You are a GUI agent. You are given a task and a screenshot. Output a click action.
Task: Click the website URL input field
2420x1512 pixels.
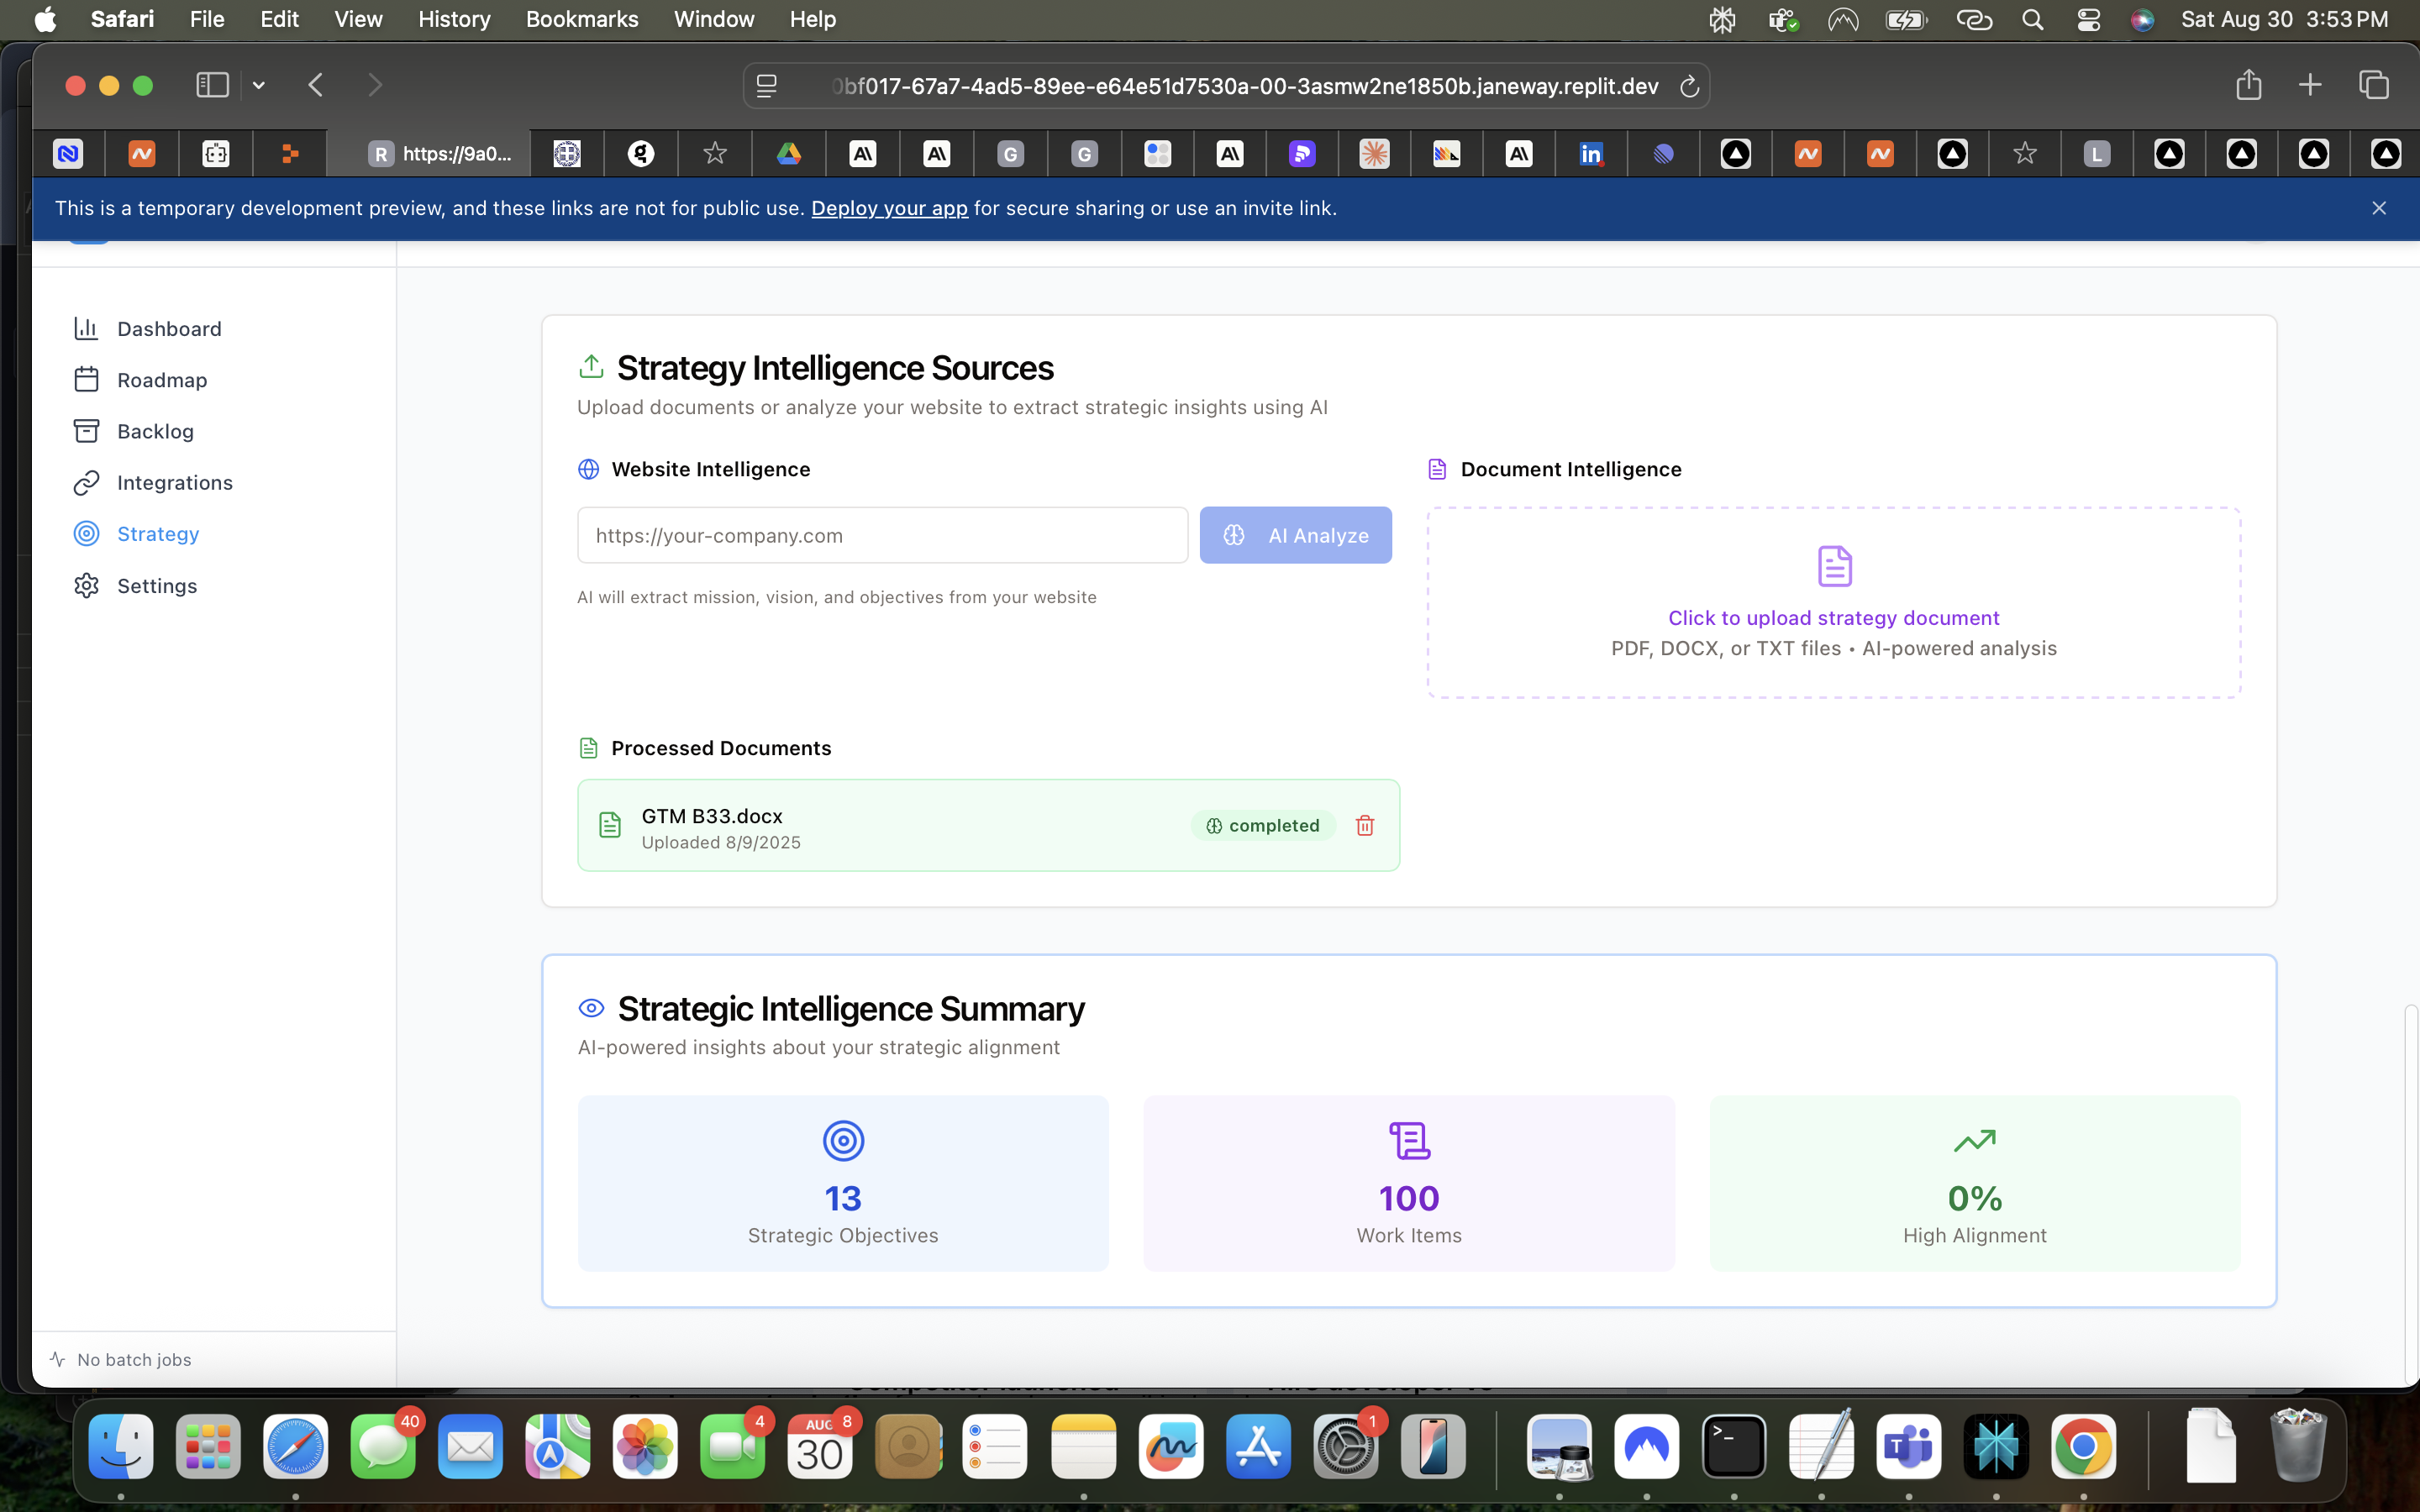click(881, 535)
